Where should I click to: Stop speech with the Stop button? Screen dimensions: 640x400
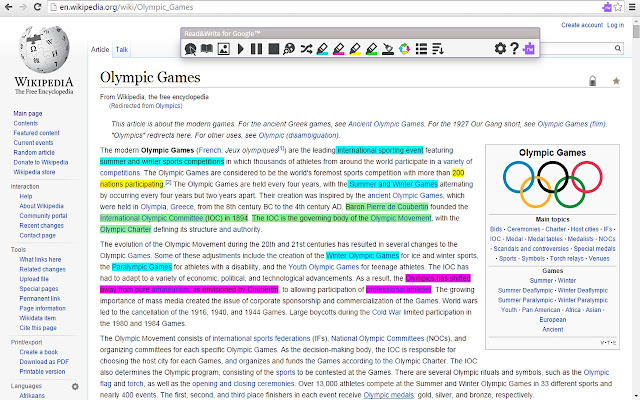[273, 49]
